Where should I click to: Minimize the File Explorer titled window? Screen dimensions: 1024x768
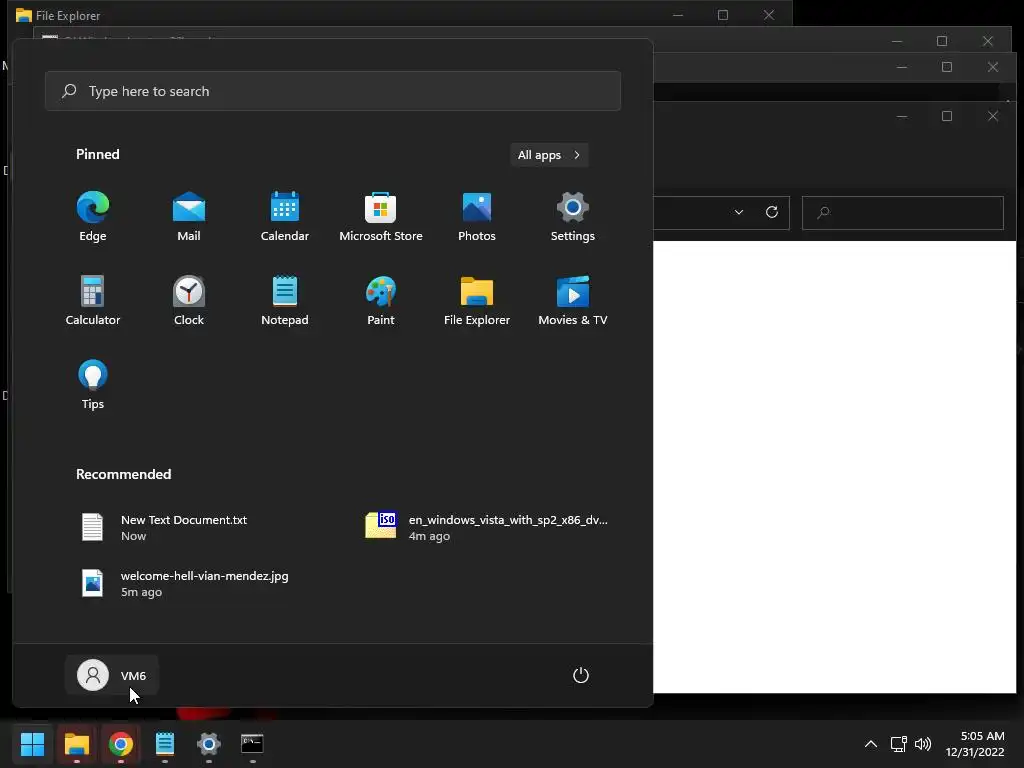[x=678, y=15]
